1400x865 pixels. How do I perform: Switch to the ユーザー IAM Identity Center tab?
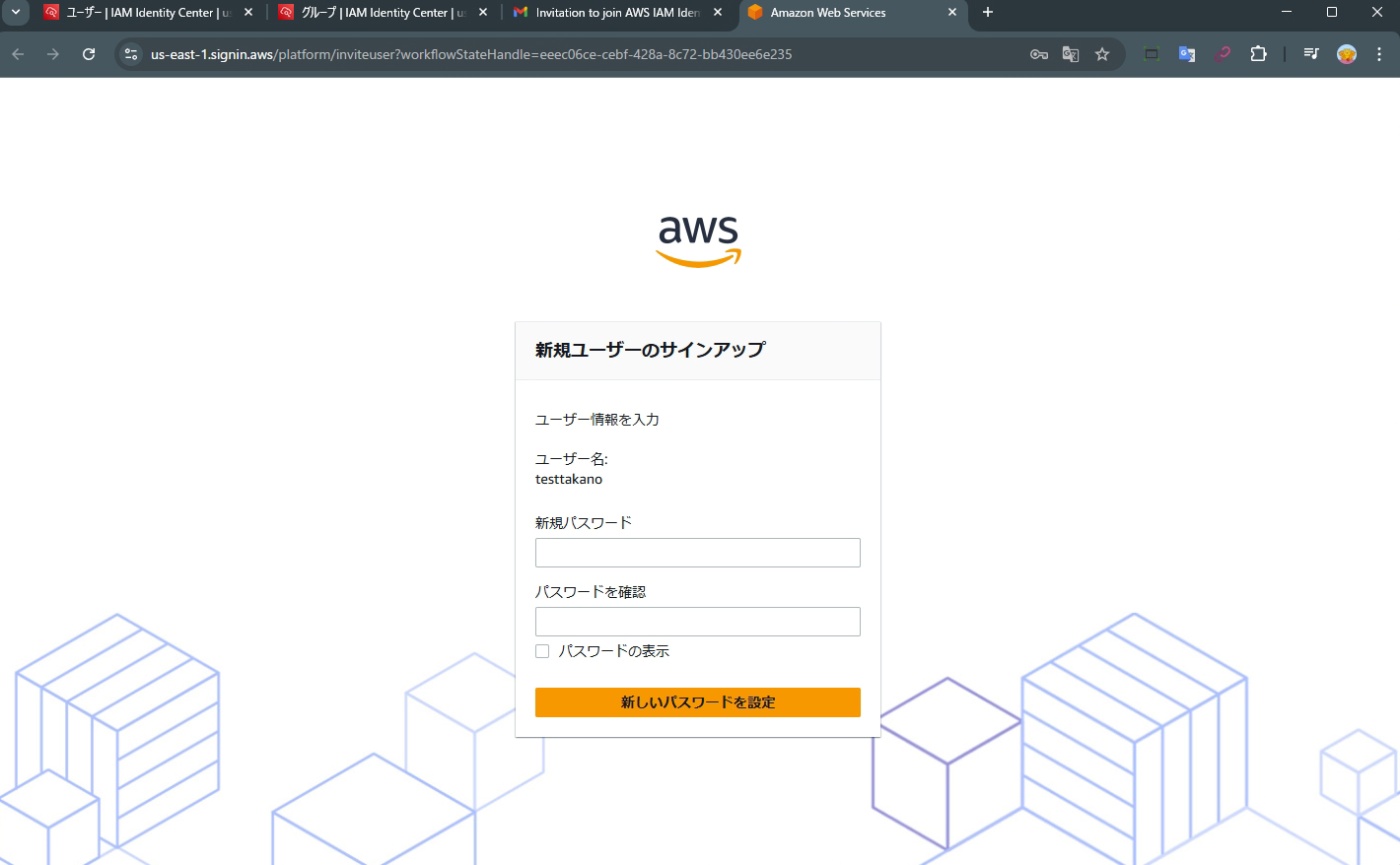coord(148,13)
